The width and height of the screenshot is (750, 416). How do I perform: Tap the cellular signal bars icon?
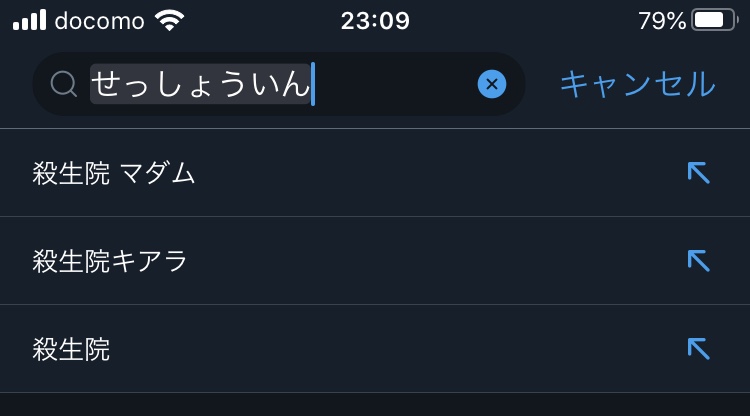pyautogui.click(x=30, y=20)
